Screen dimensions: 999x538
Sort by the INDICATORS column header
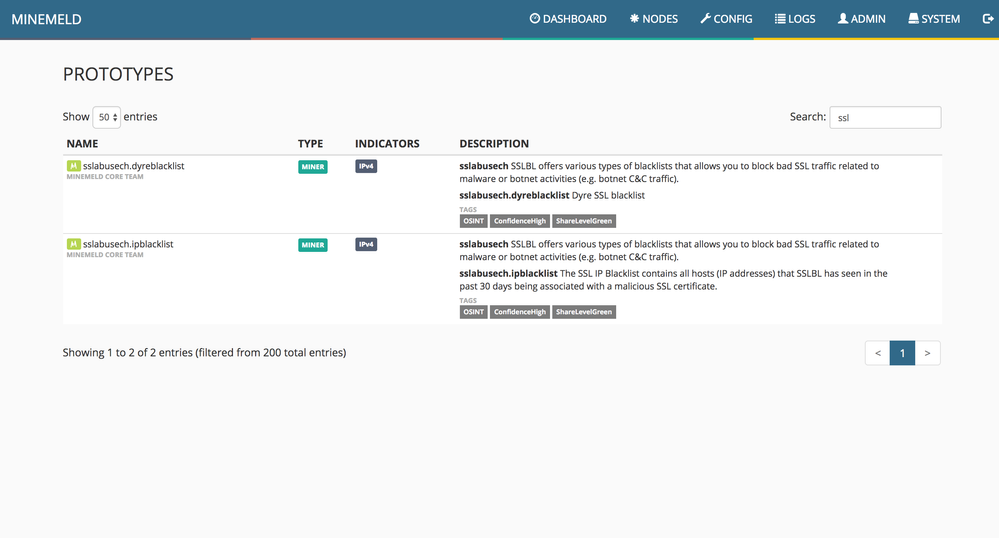point(387,144)
